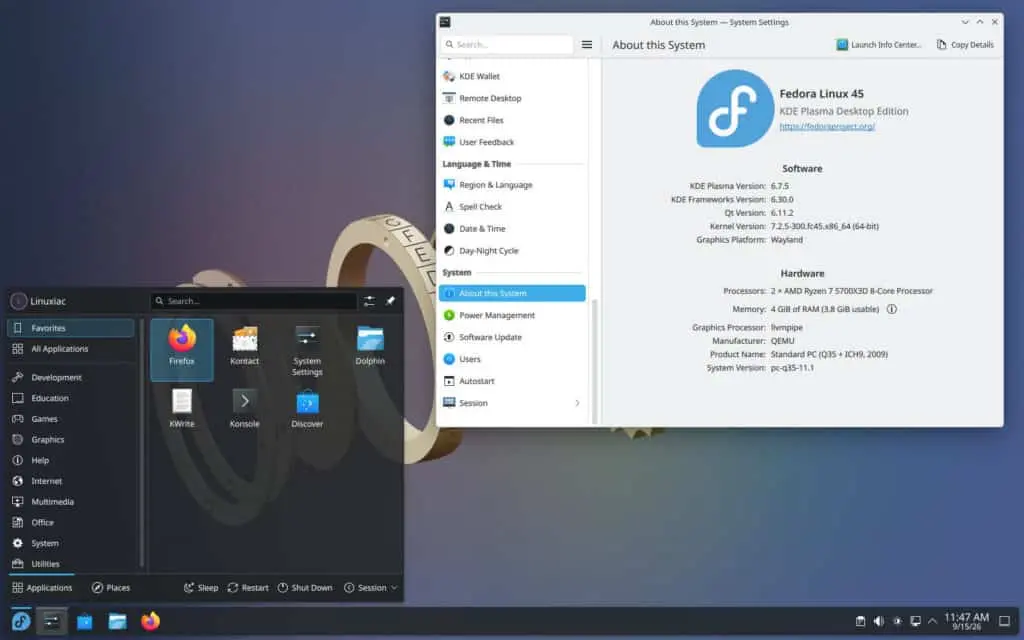Click the Sleep button
1024x640 pixels.
201,588
